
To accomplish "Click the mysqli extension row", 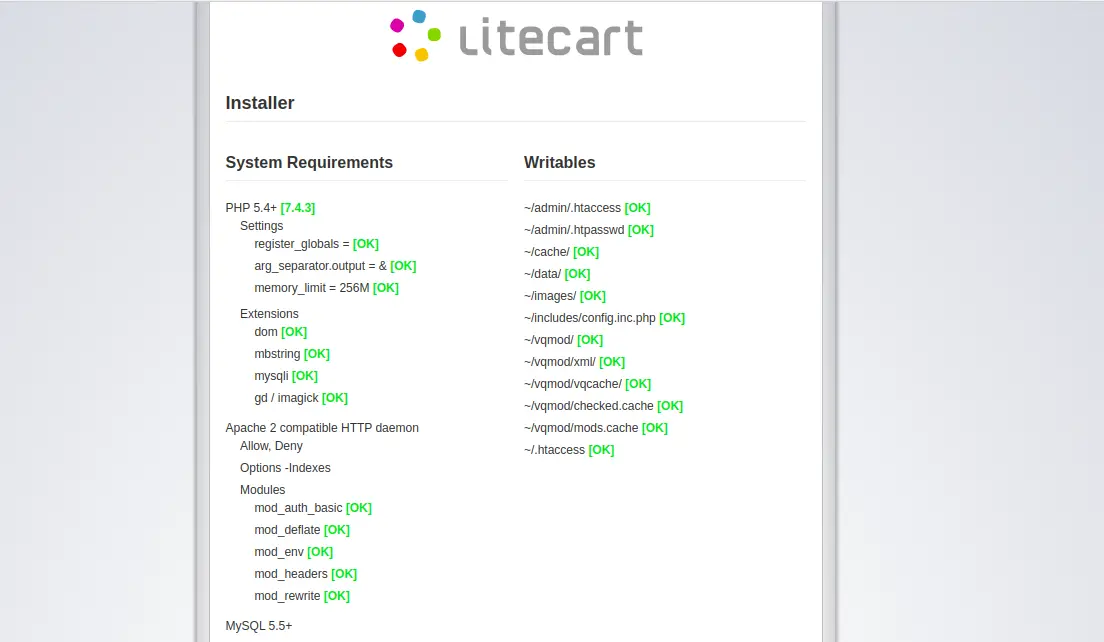I will click(286, 376).
